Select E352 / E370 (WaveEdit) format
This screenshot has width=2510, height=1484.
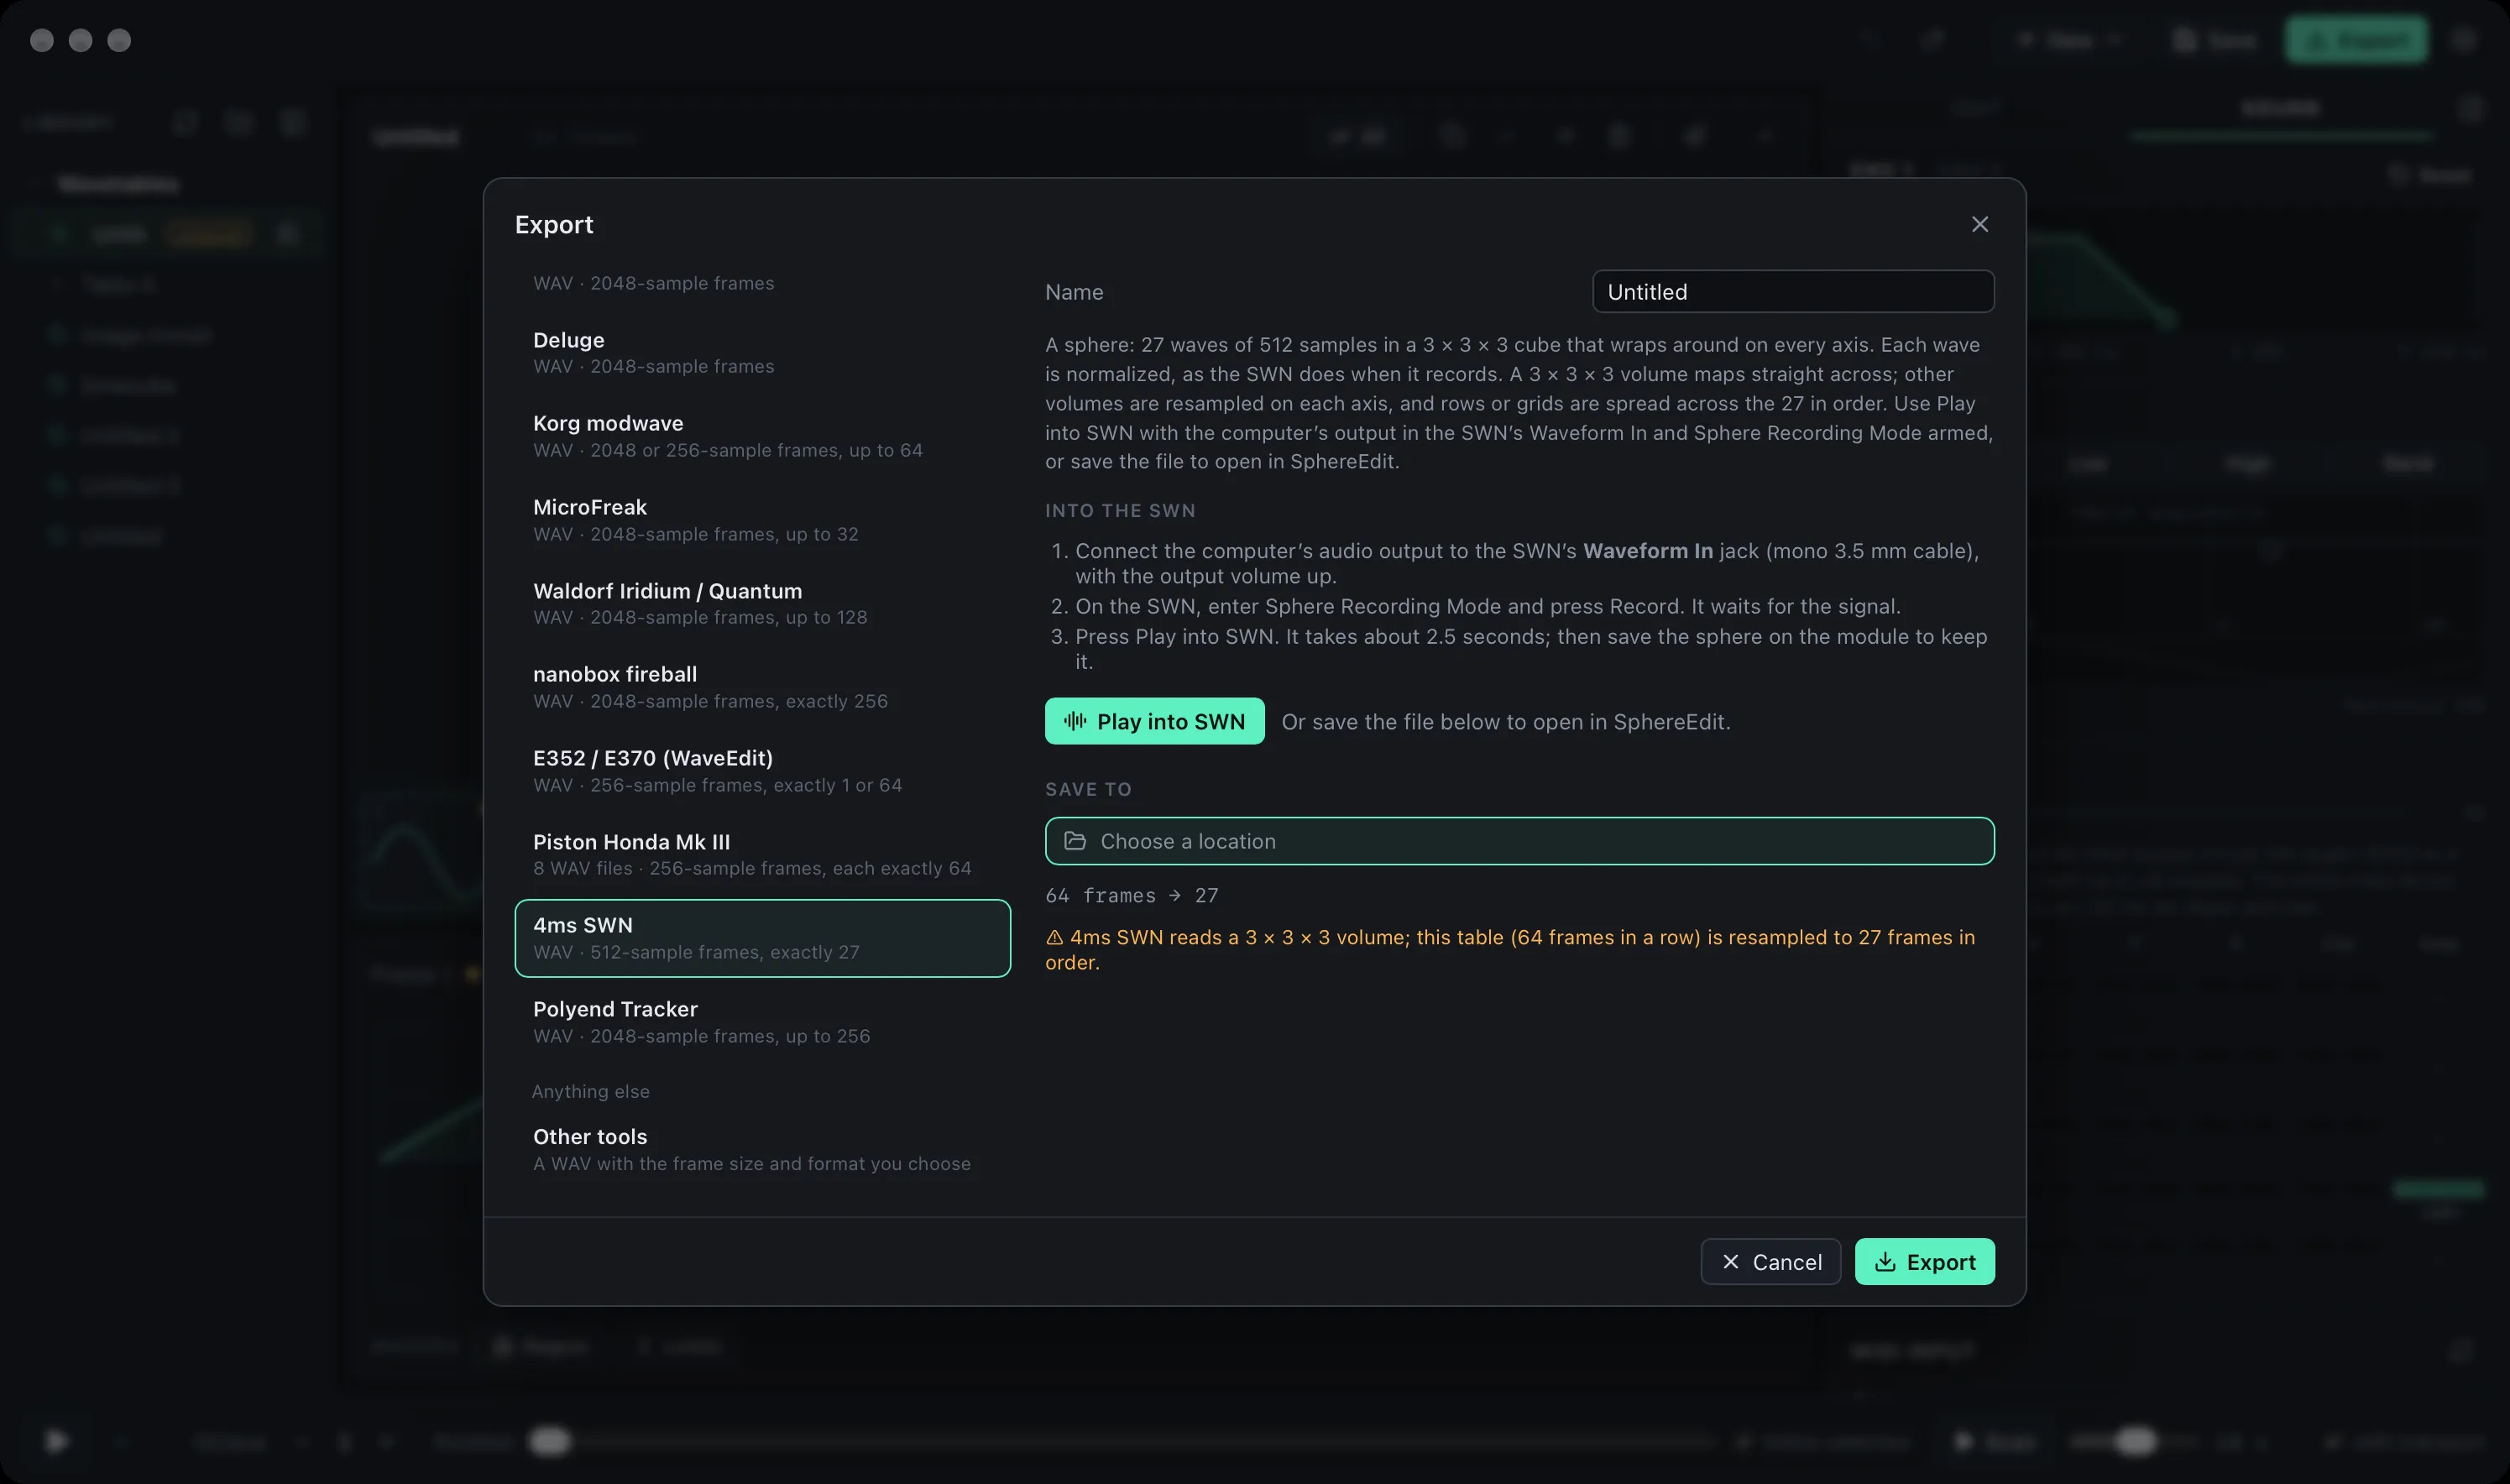click(762, 771)
